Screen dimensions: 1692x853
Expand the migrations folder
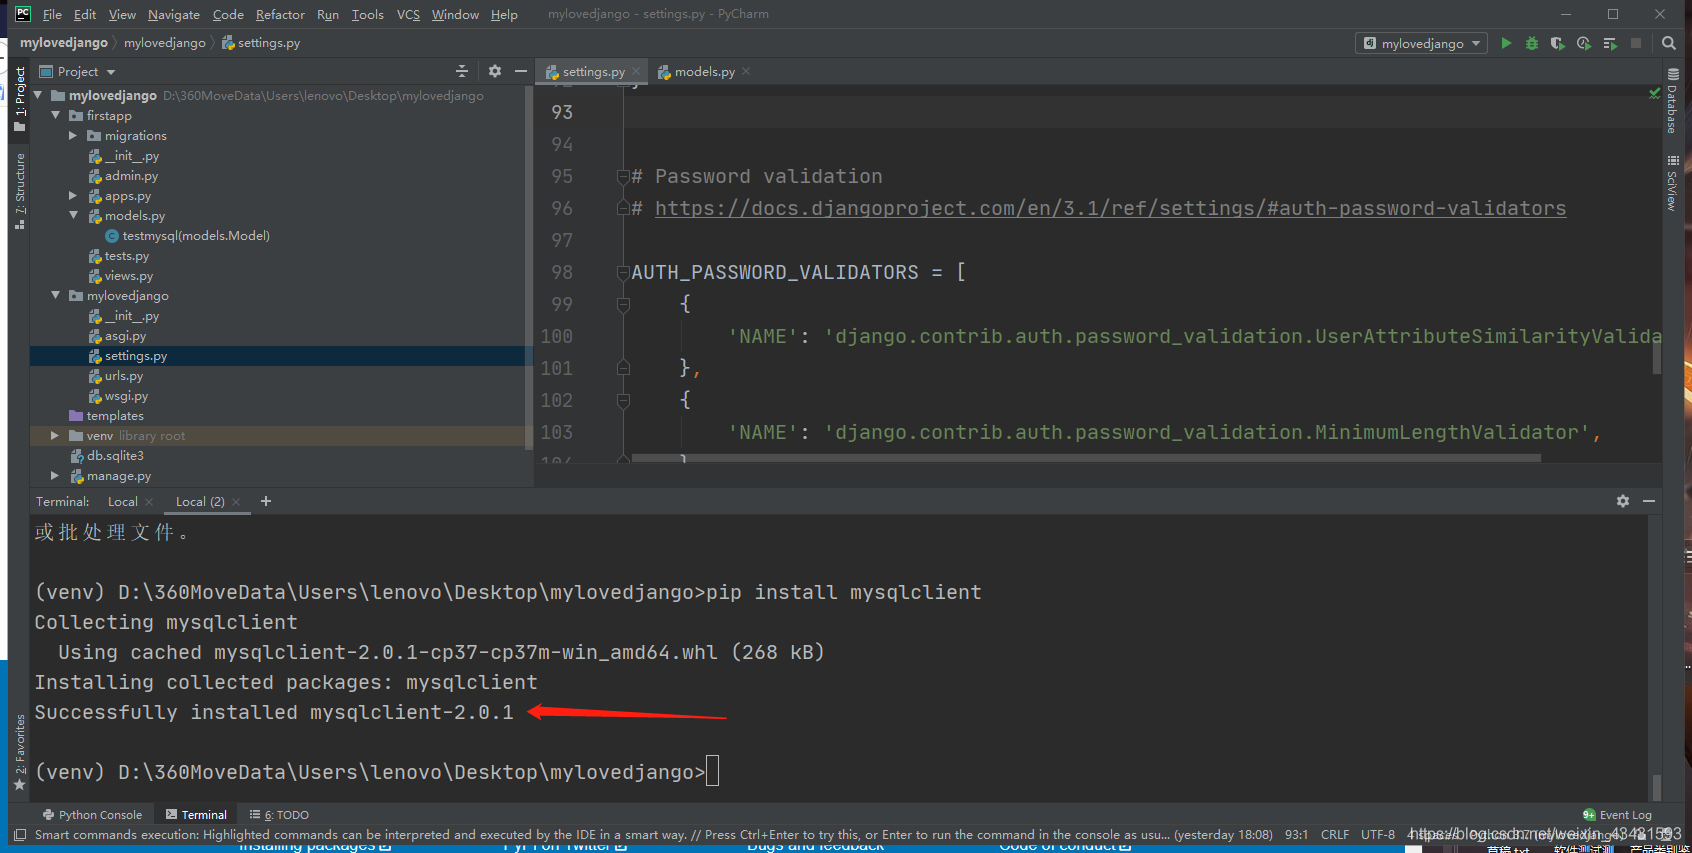pyautogui.click(x=73, y=135)
